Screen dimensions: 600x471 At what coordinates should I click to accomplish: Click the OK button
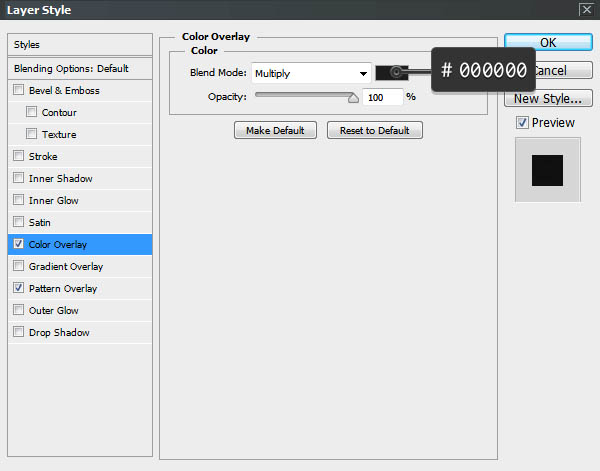point(547,43)
